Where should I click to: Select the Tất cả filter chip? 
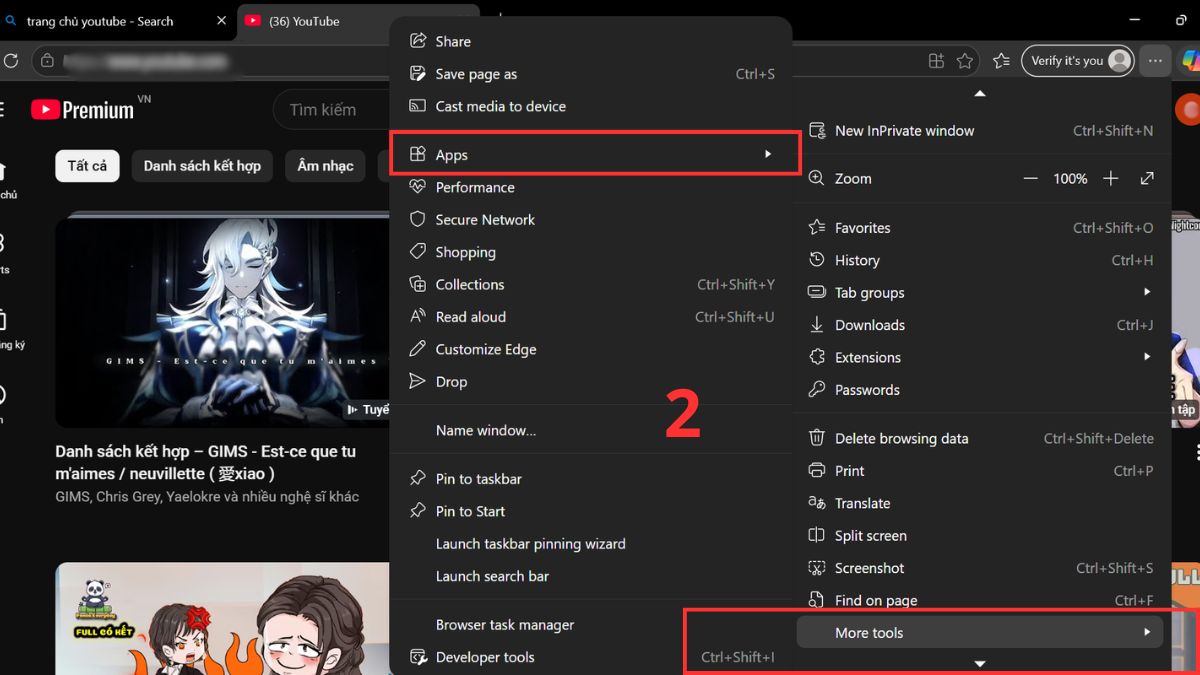pos(87,166)
